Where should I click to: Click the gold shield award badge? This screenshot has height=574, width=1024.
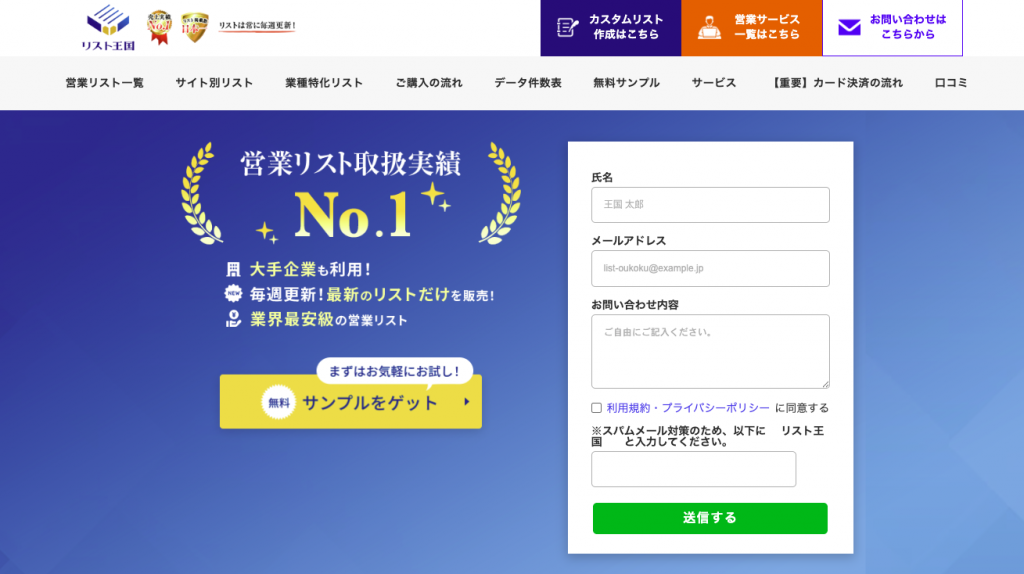195,28
